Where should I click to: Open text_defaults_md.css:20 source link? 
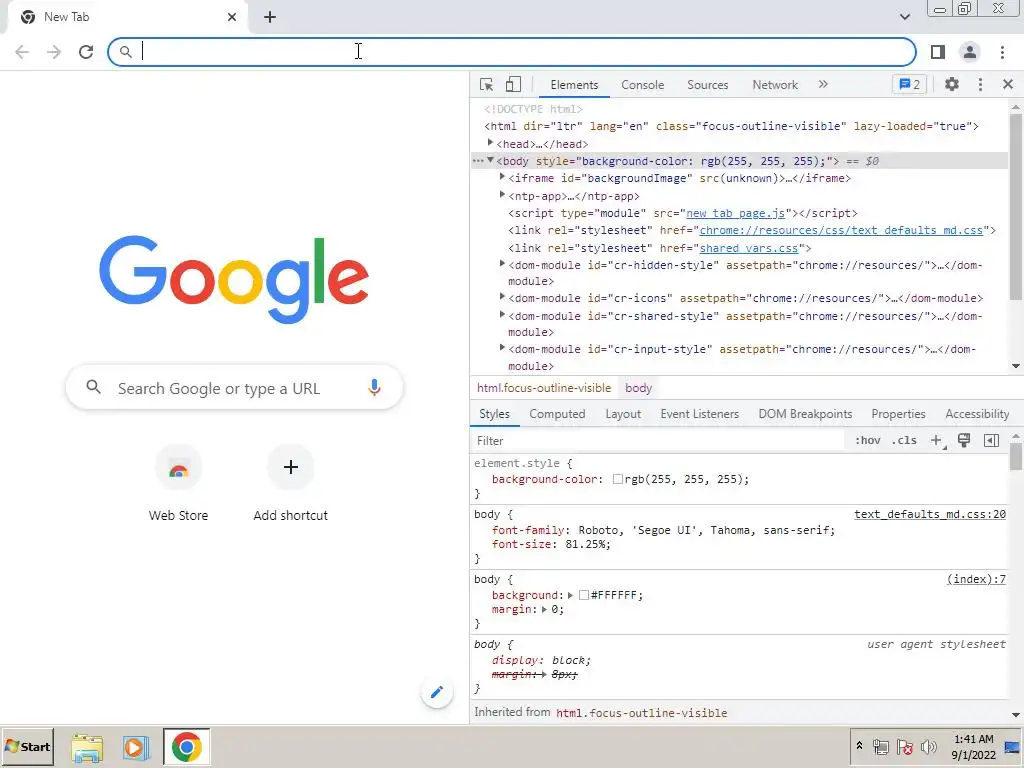[930, 515]
